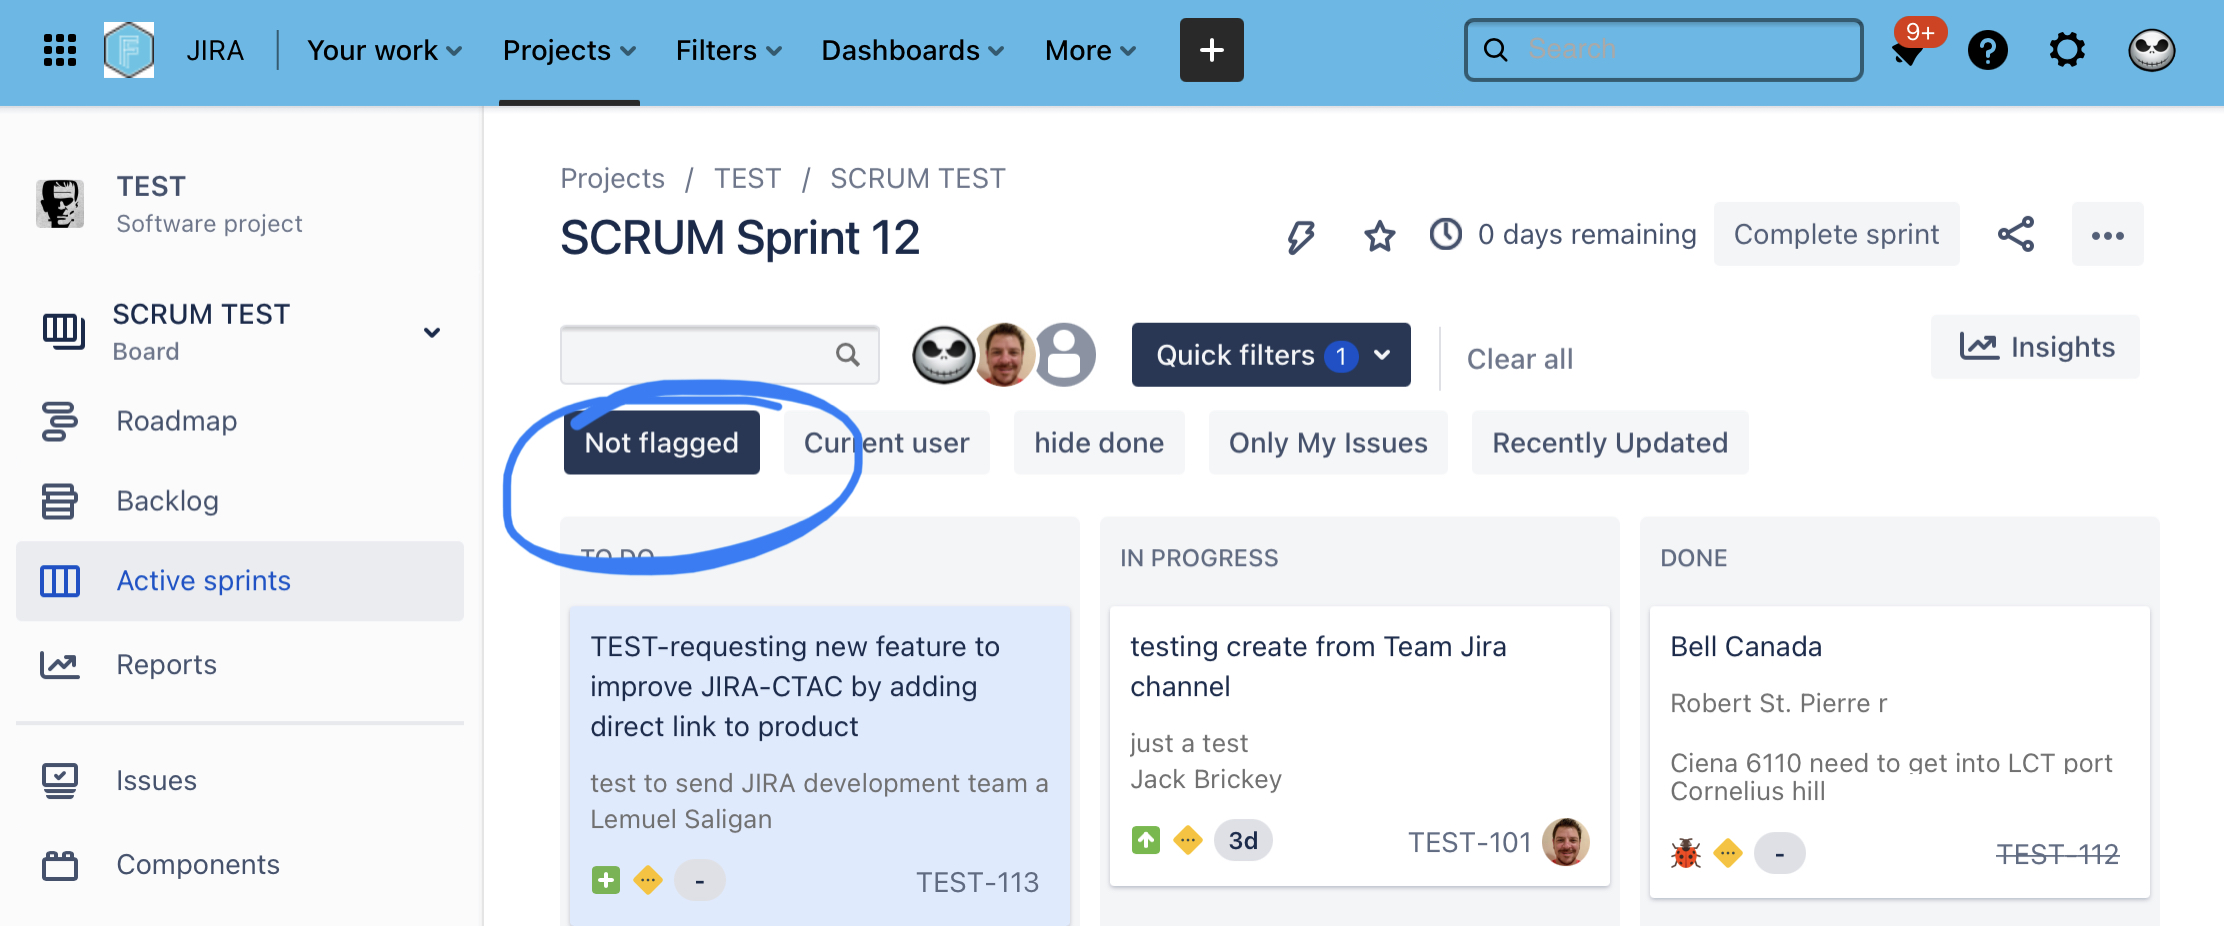Screen dimensions: 2224x926
Task: Open the Components section
Action: (198, 864)
